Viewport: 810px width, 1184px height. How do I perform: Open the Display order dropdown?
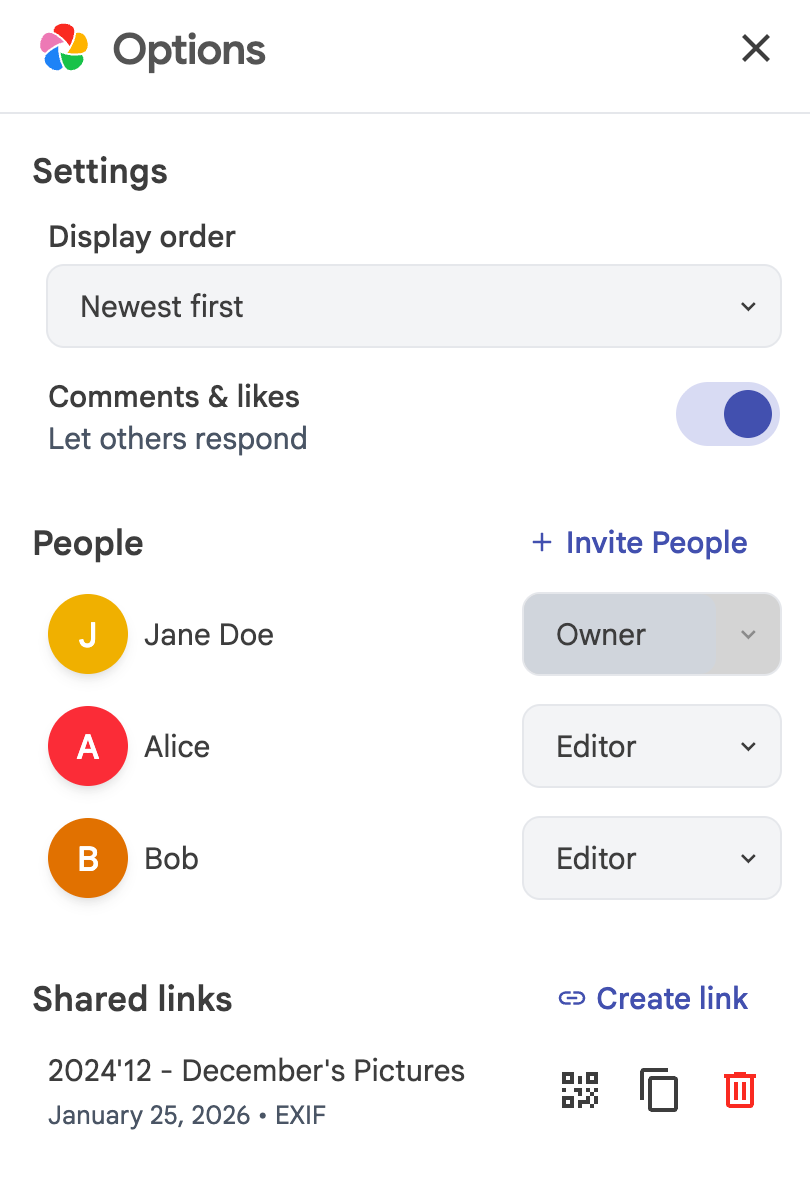414,306
